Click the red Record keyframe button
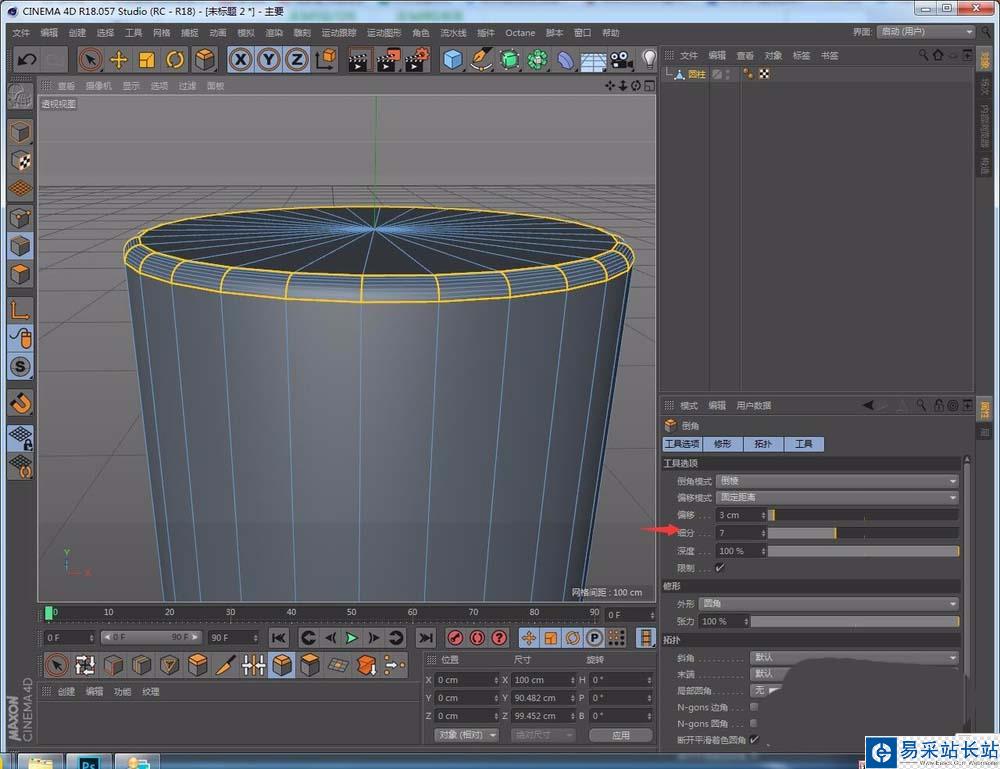This screenshot has width=1000, height=769. tap(455, 637)
